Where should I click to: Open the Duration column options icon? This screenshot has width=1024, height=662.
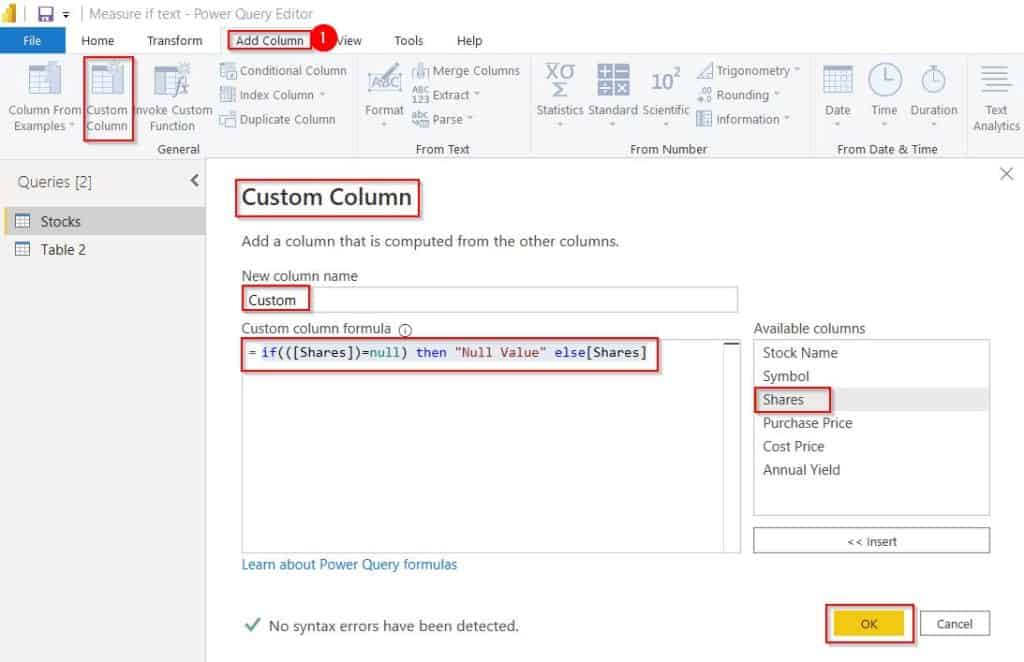tap(933, 80)
